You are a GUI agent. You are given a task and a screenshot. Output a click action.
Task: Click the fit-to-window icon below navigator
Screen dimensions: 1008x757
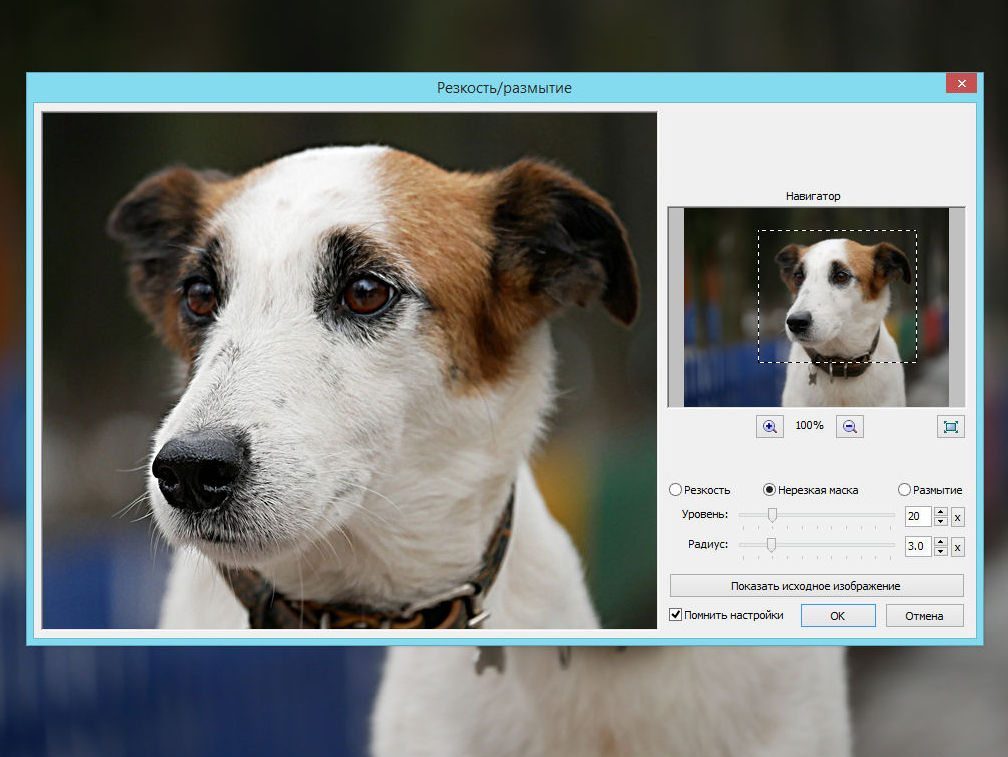950,427
